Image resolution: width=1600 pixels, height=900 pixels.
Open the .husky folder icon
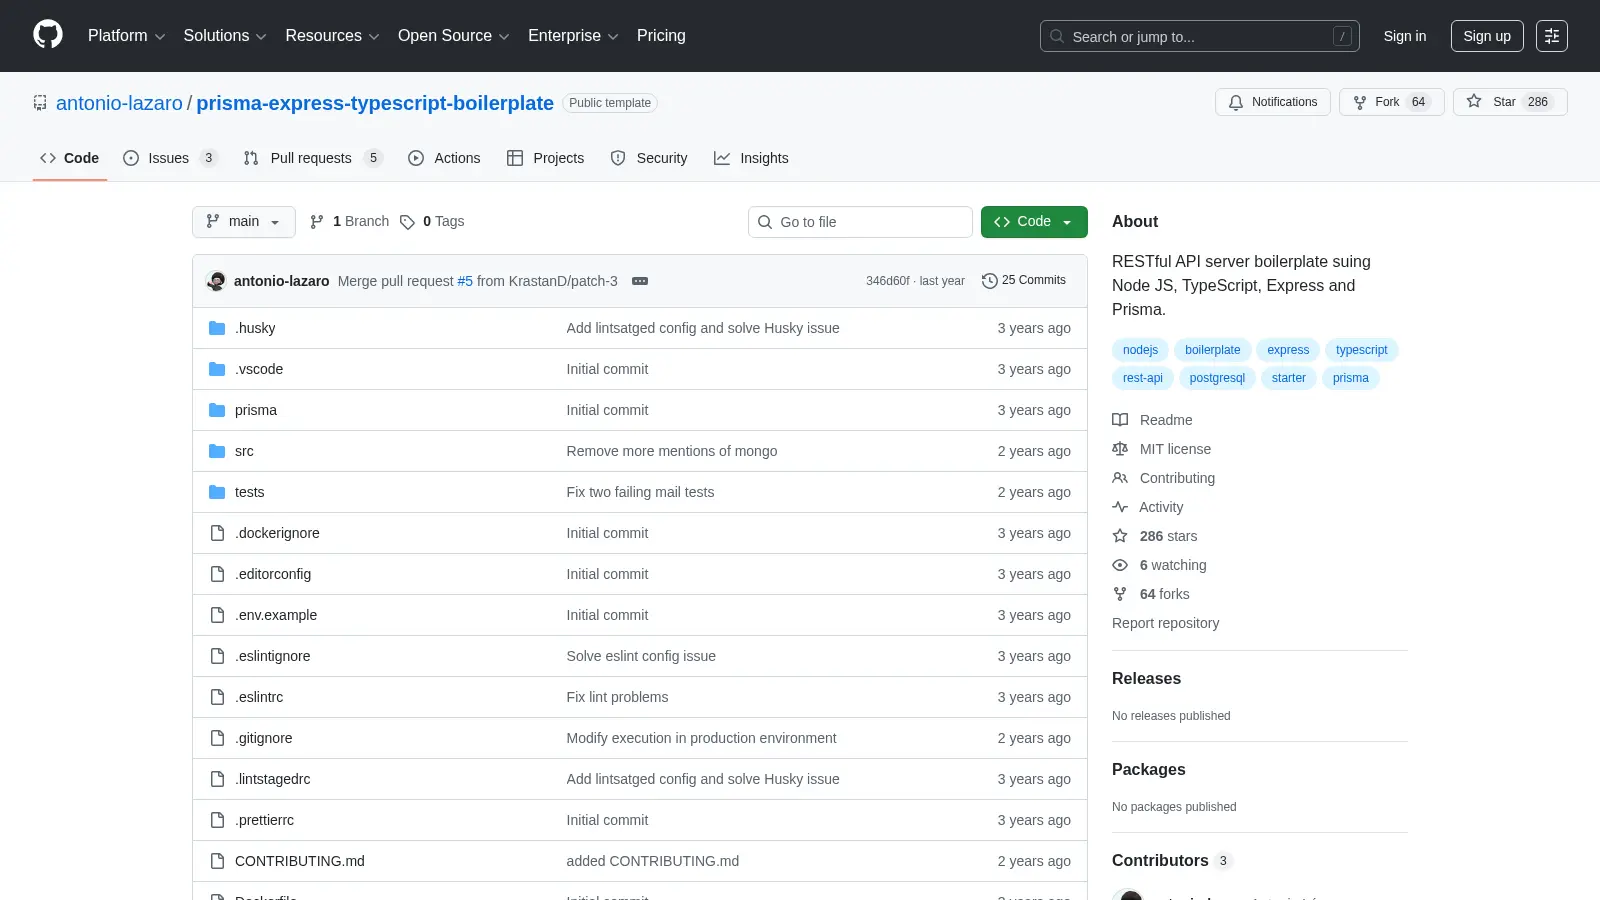(217, 328)
